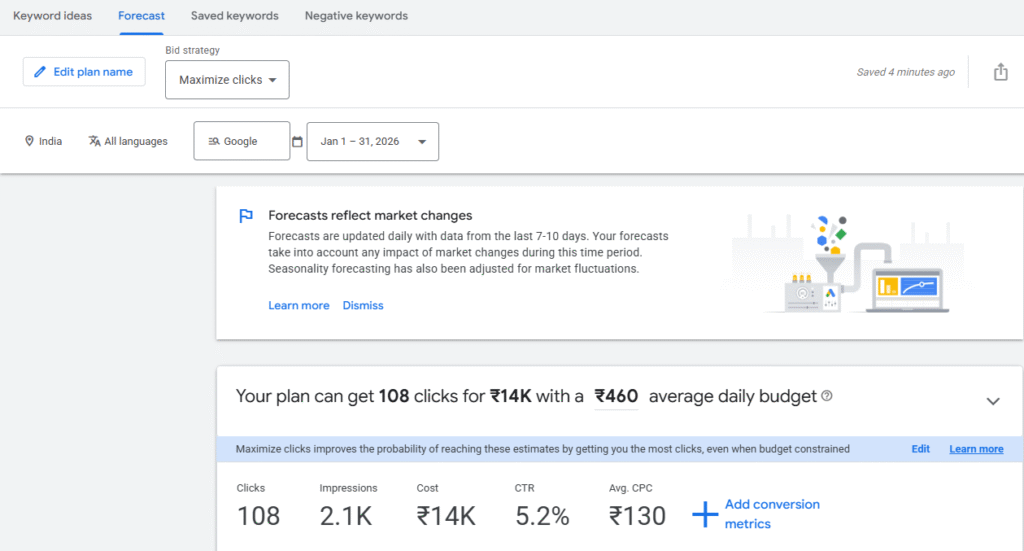Change the India location setting
Image resolution: width=1024 pixels, height=551 pixels.
pyautogui.click(x=44, y=141)
